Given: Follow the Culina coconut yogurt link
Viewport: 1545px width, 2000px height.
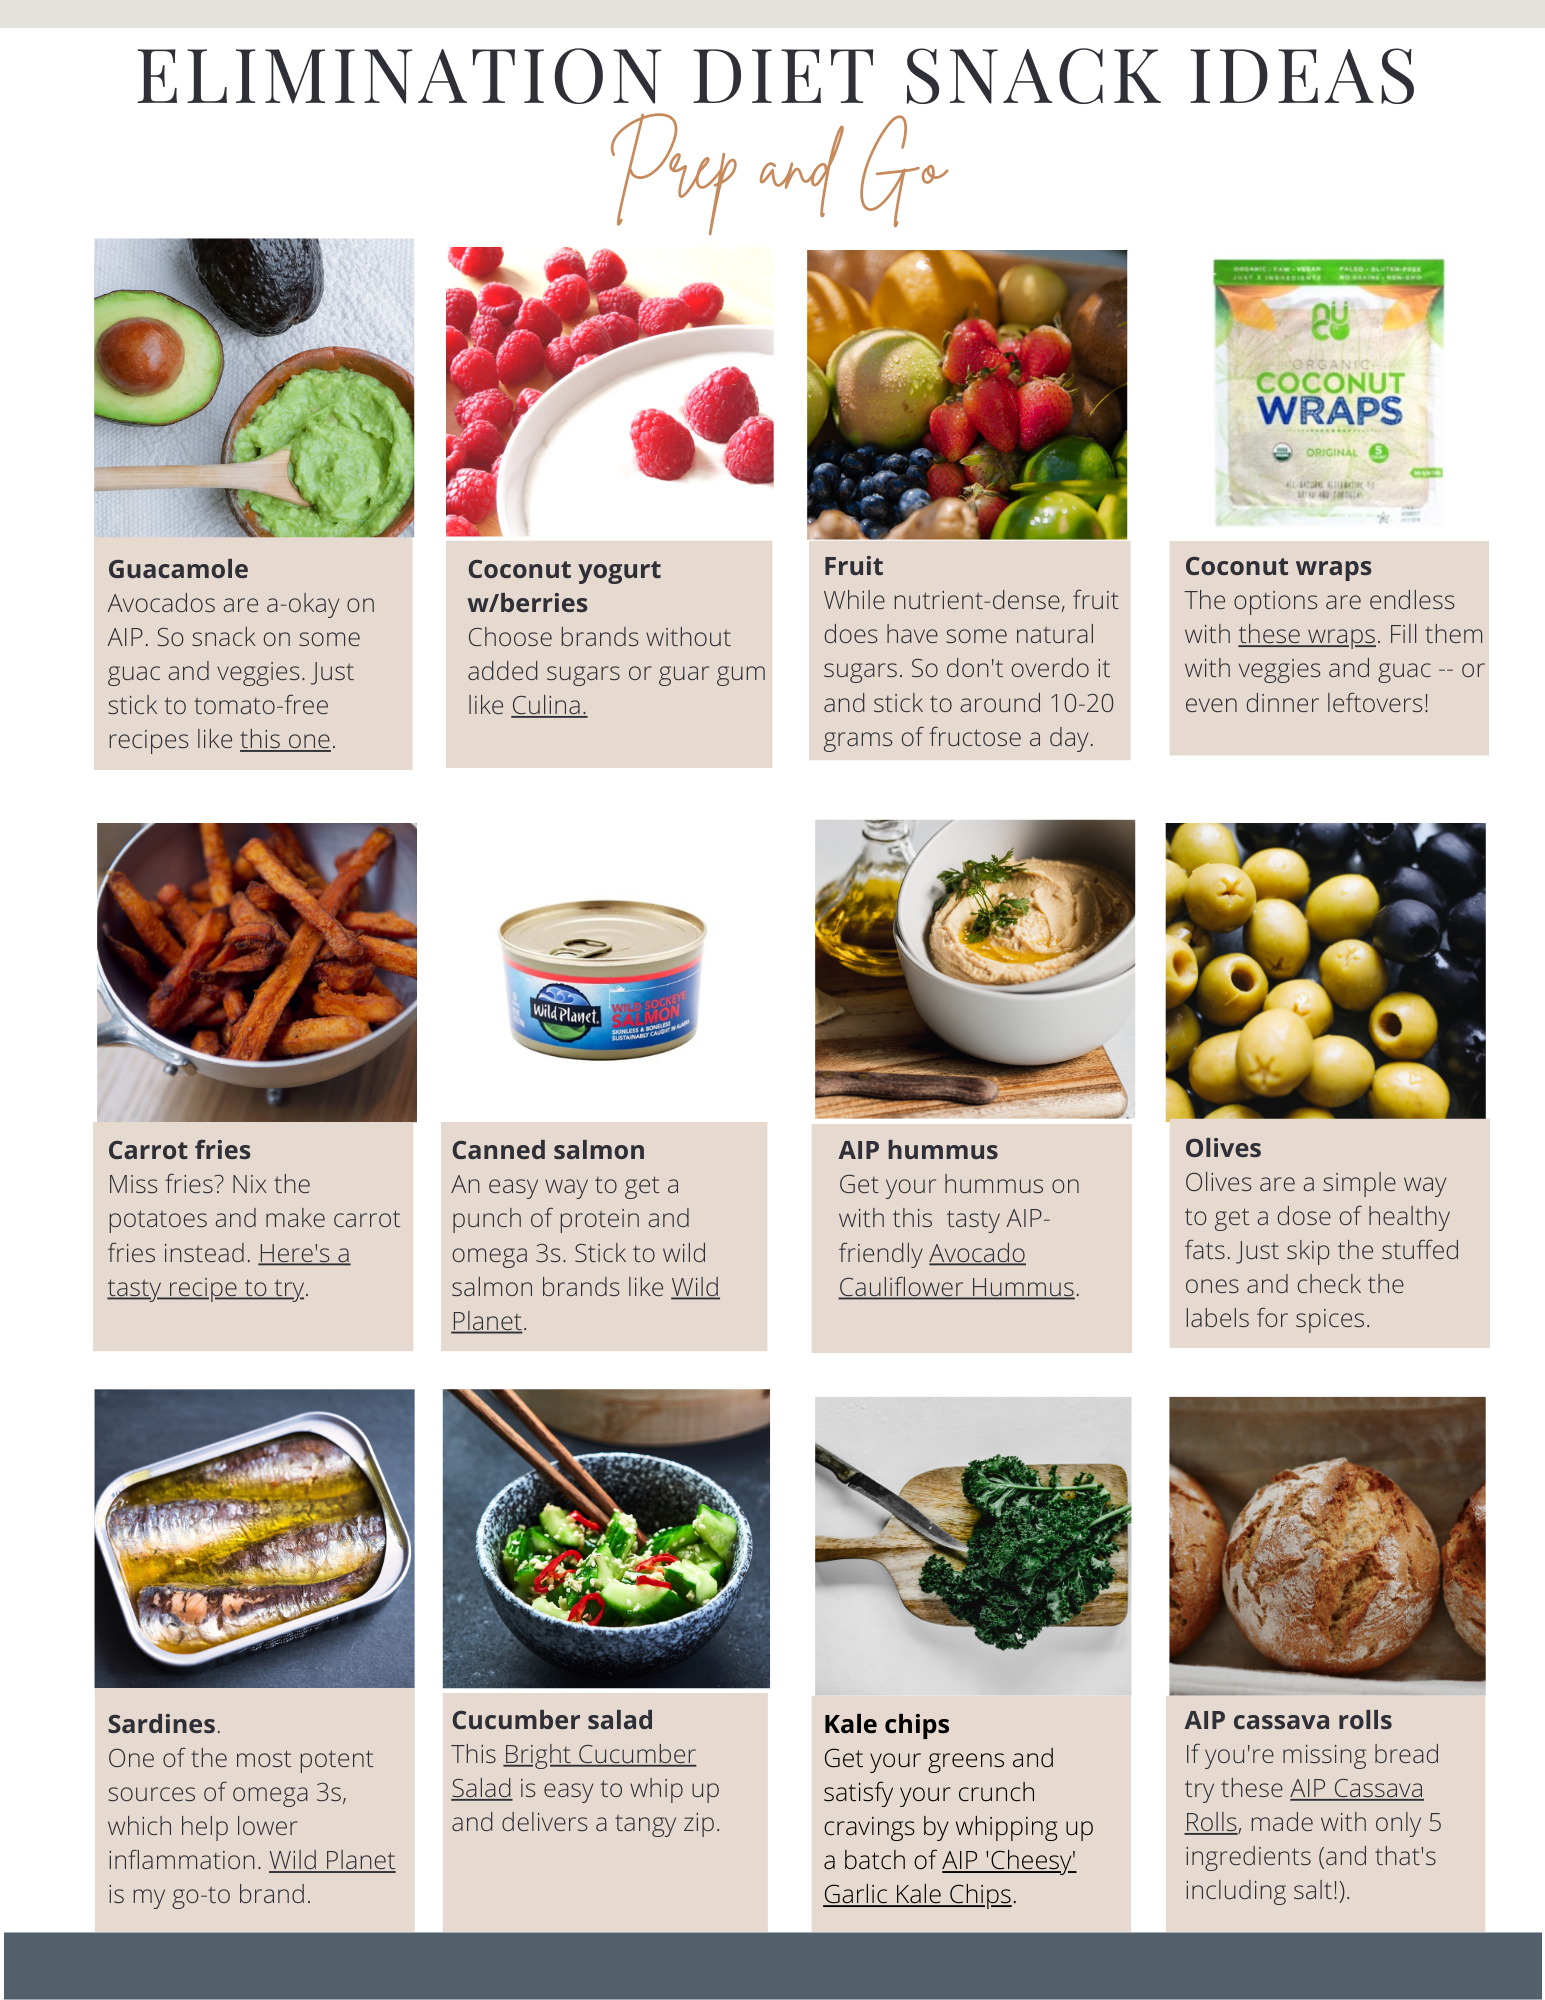Looking at the screenshot, I should click(x=549, y=706).
